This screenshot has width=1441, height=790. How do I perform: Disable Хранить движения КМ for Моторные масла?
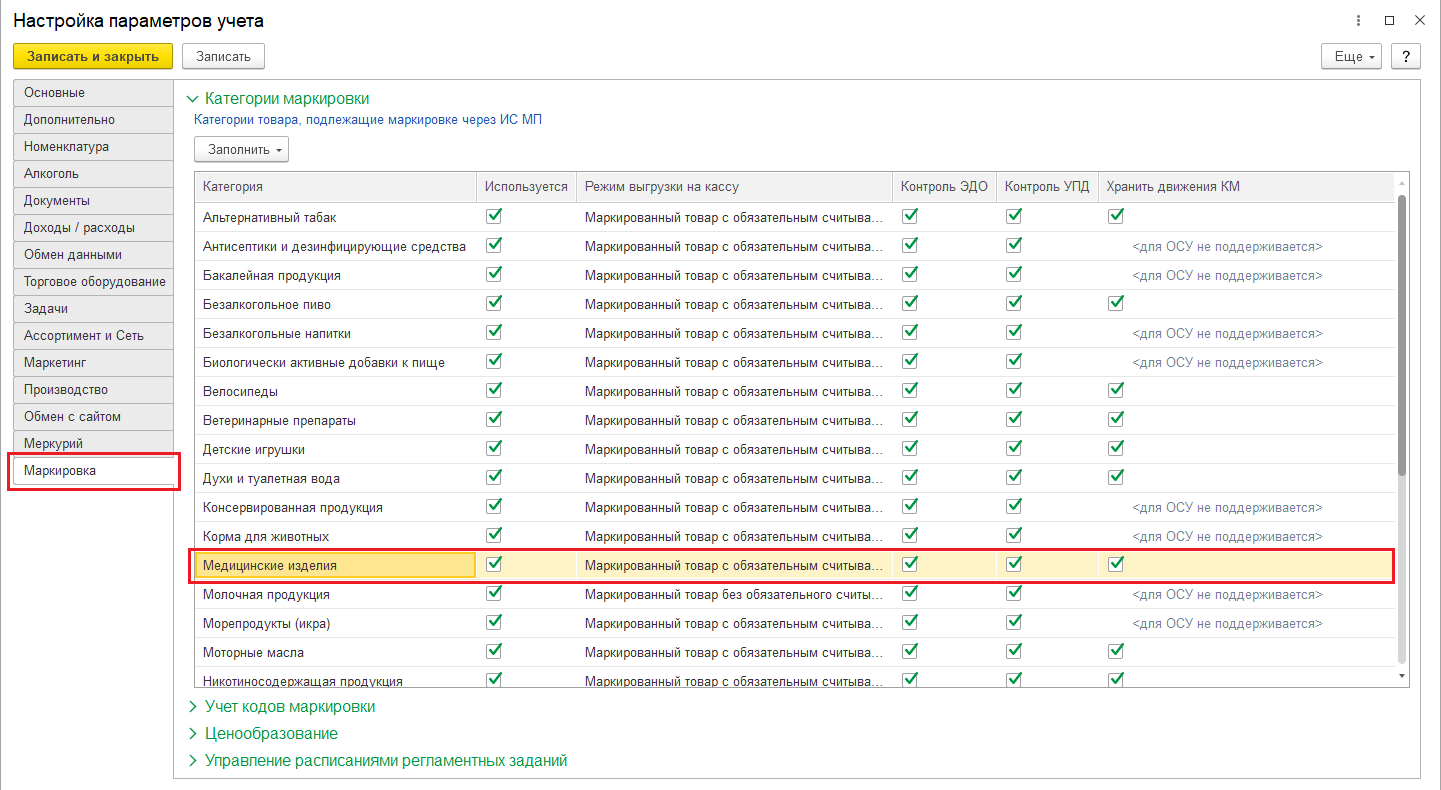coord(1116,651)
